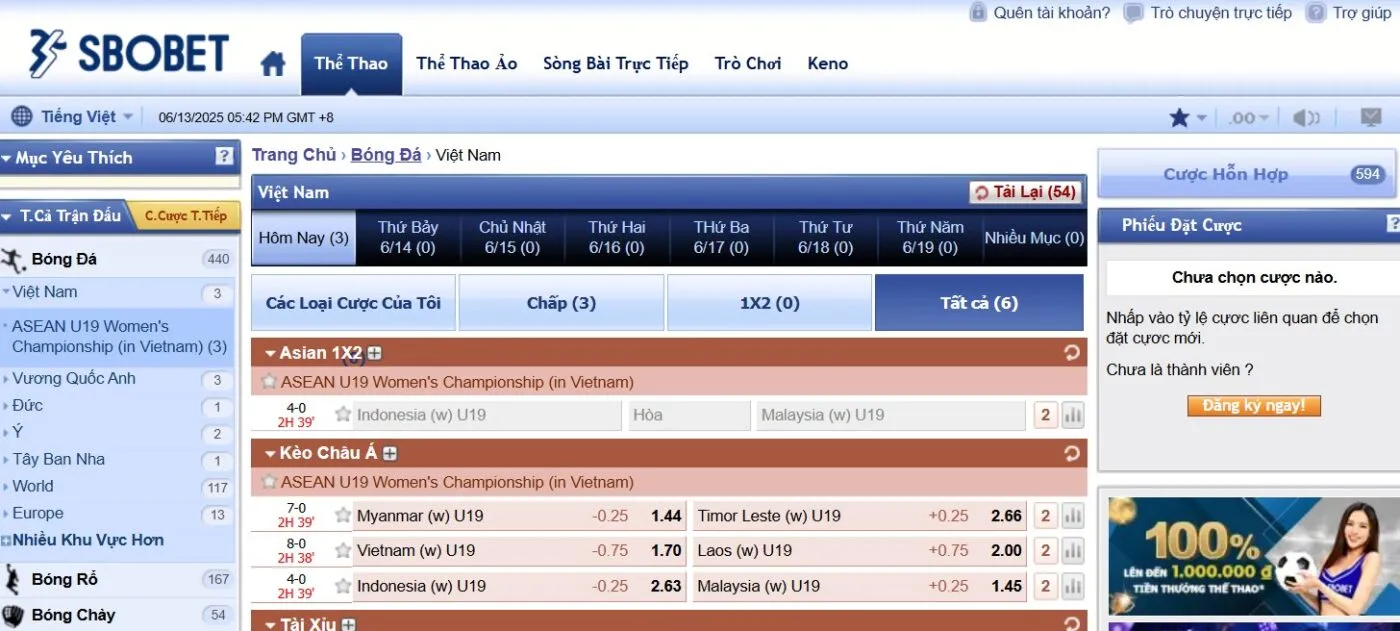This screenshot has width=1400, height=631.
Task: Select the Chấp (3) tab
Action: coord(561,303)
